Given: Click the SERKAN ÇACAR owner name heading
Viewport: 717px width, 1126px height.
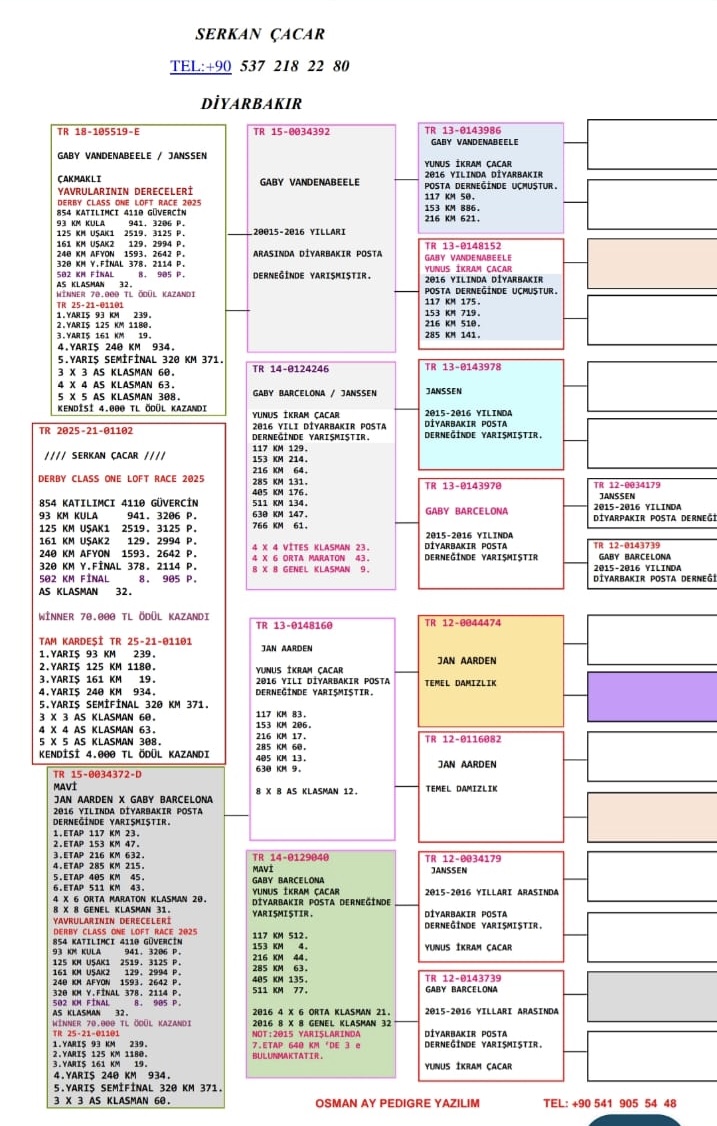Looking at the screenshot, I should 260,34.
